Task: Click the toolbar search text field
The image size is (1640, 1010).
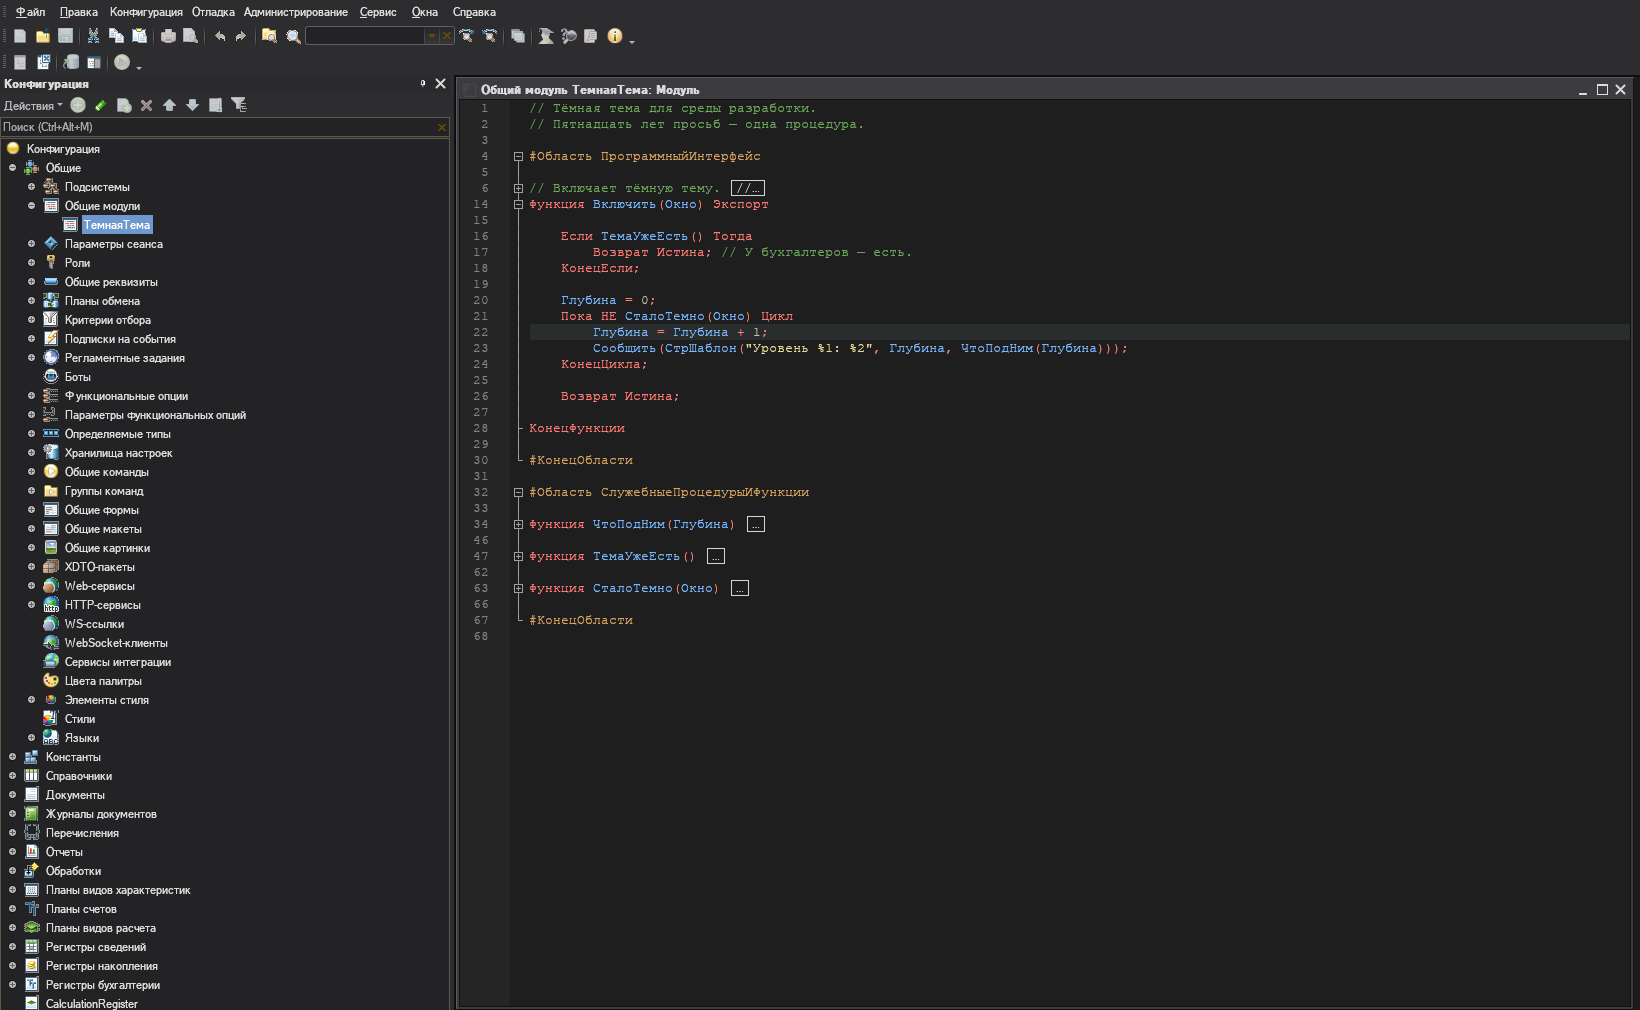Action: (x=365, y=36)
